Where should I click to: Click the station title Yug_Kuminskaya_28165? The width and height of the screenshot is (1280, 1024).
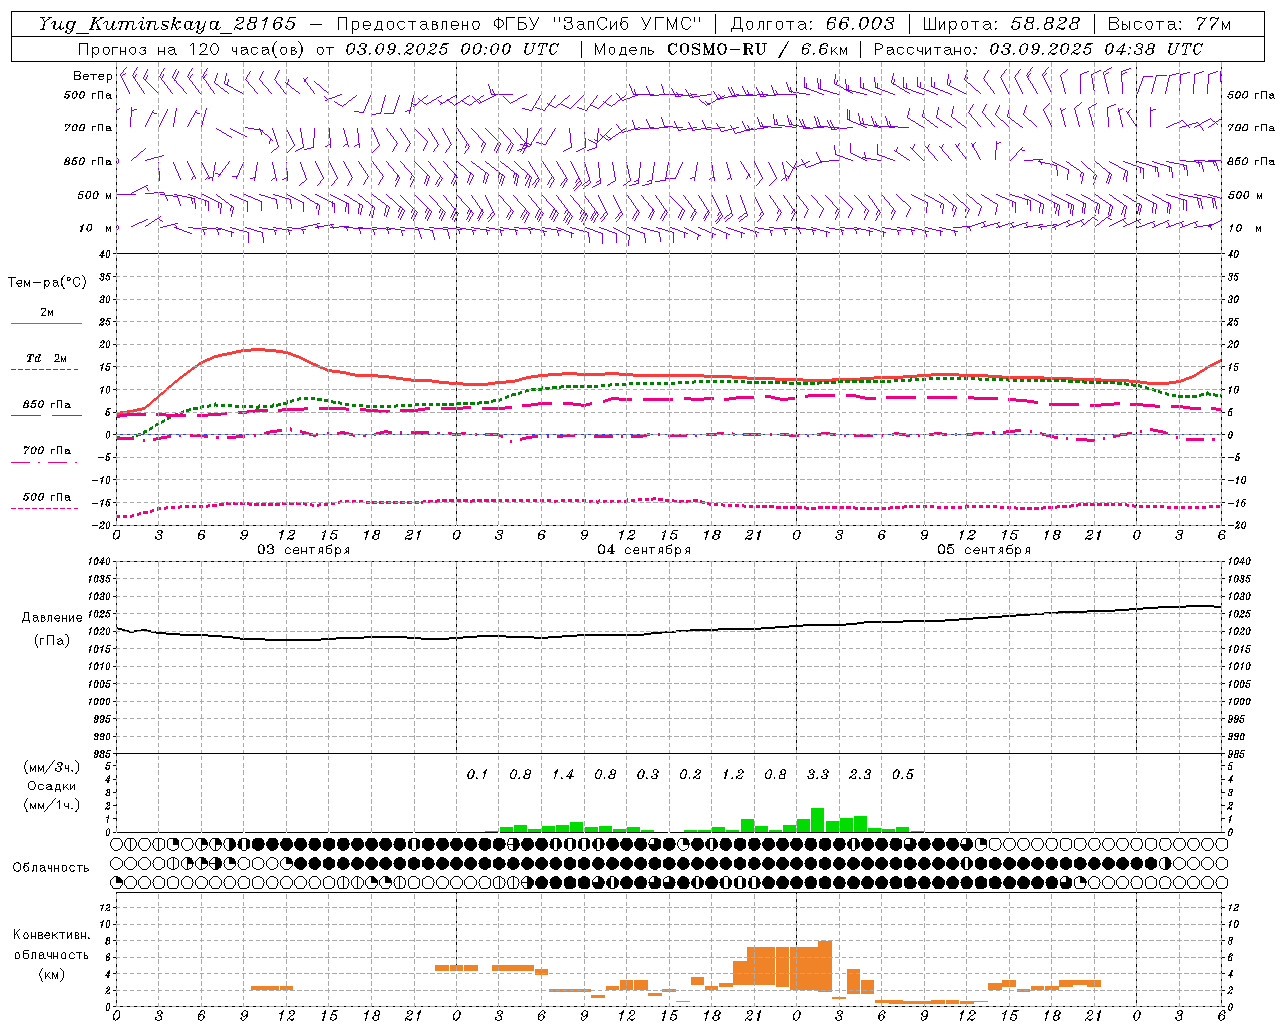point(167,24)
